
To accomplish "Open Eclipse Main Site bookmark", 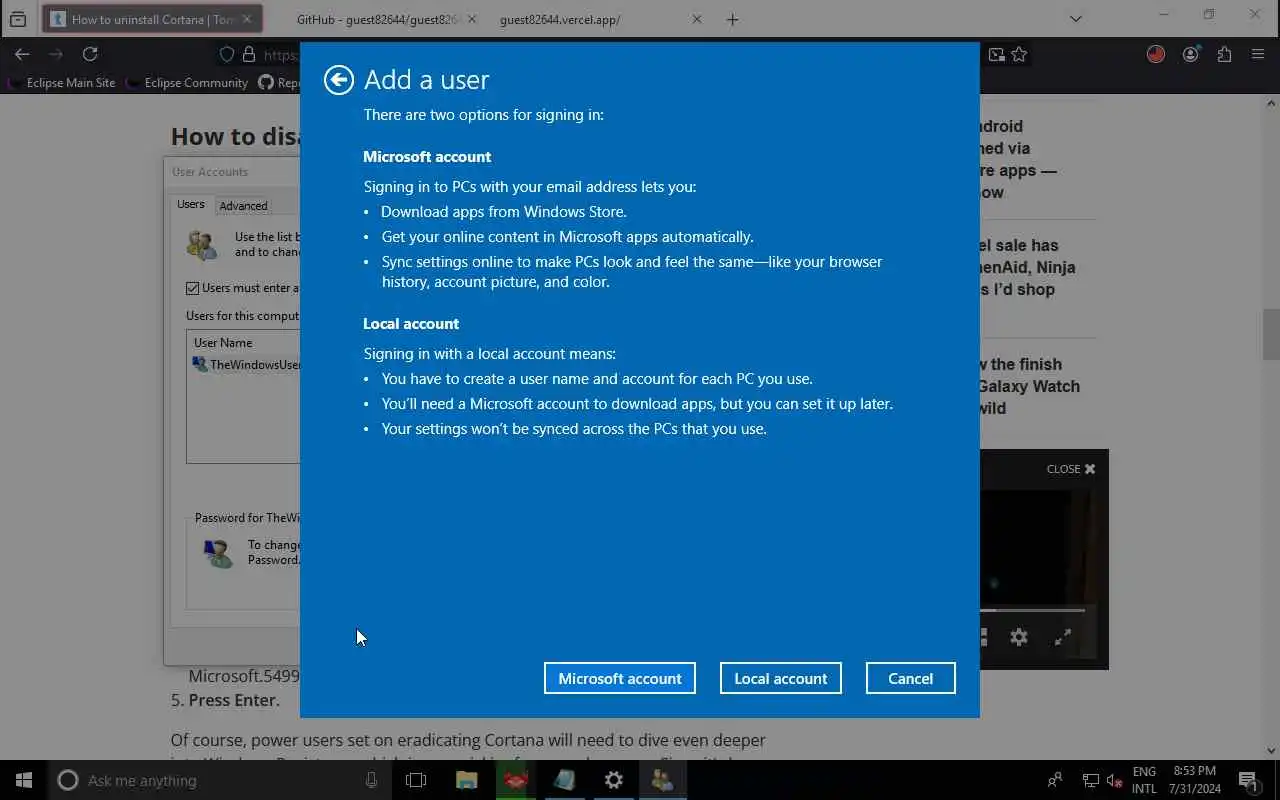I will pyautogui.click(x=62, y=83).
